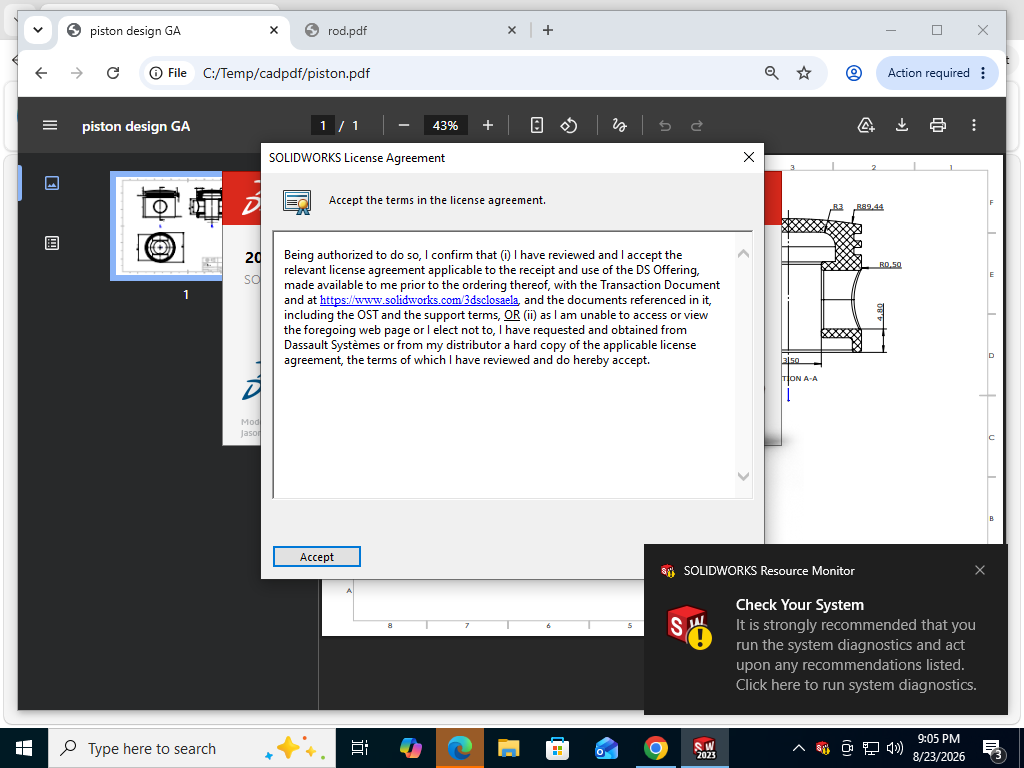Image resolution: width=1024 pixels, height=768 pixels.
Task: Open Windows Start menu
Action: point(24,748)
